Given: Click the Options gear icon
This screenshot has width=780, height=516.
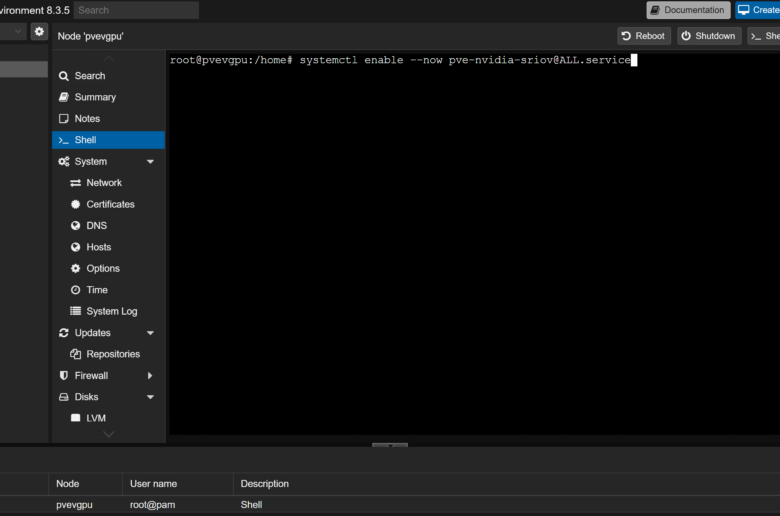Looking at the screenshot, I should (75, 268).
